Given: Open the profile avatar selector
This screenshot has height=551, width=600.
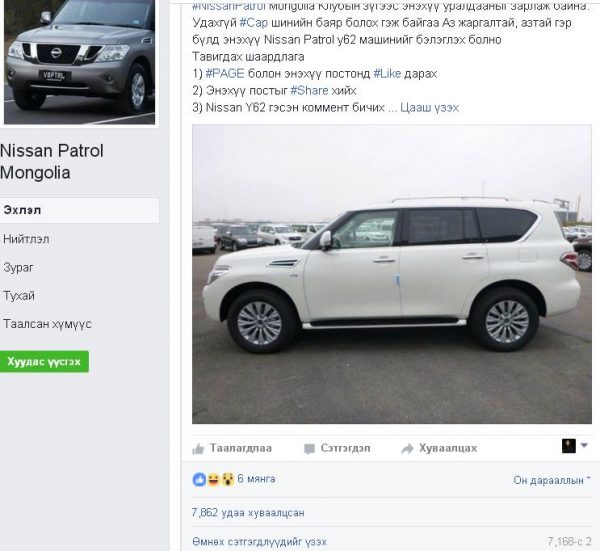Looking at the screenshot, I should point(569,446).
